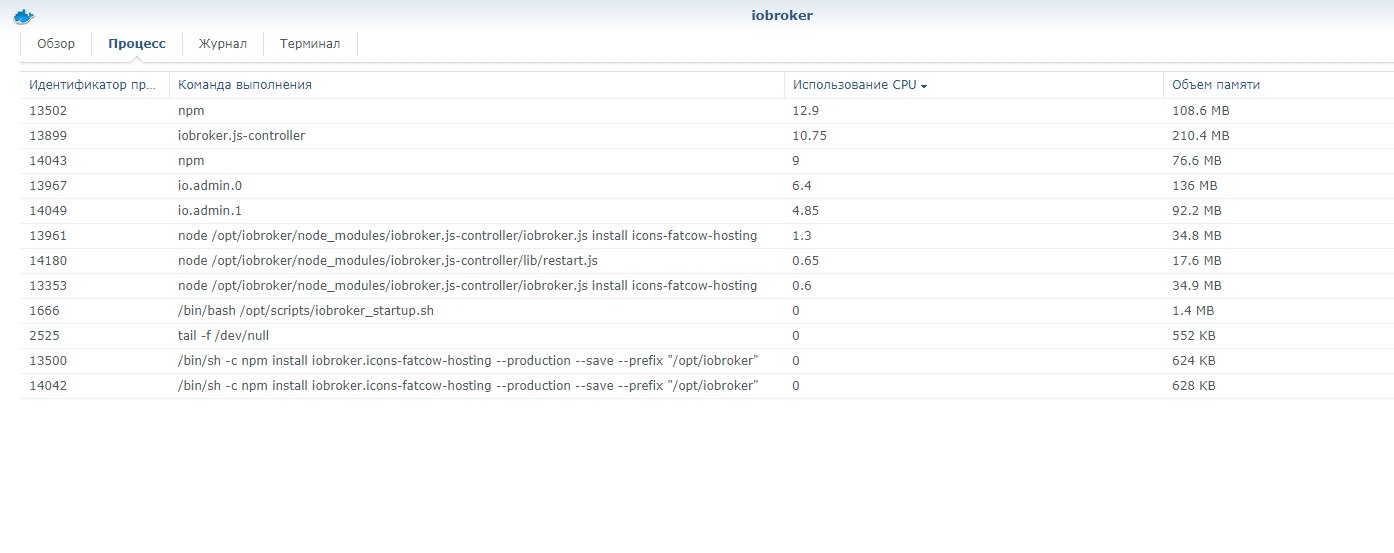Image resolution: width=1394 pixels, height=553 pixels.
Task: Click CPU usage value 12.9
Action: click(x=805, y=110)
